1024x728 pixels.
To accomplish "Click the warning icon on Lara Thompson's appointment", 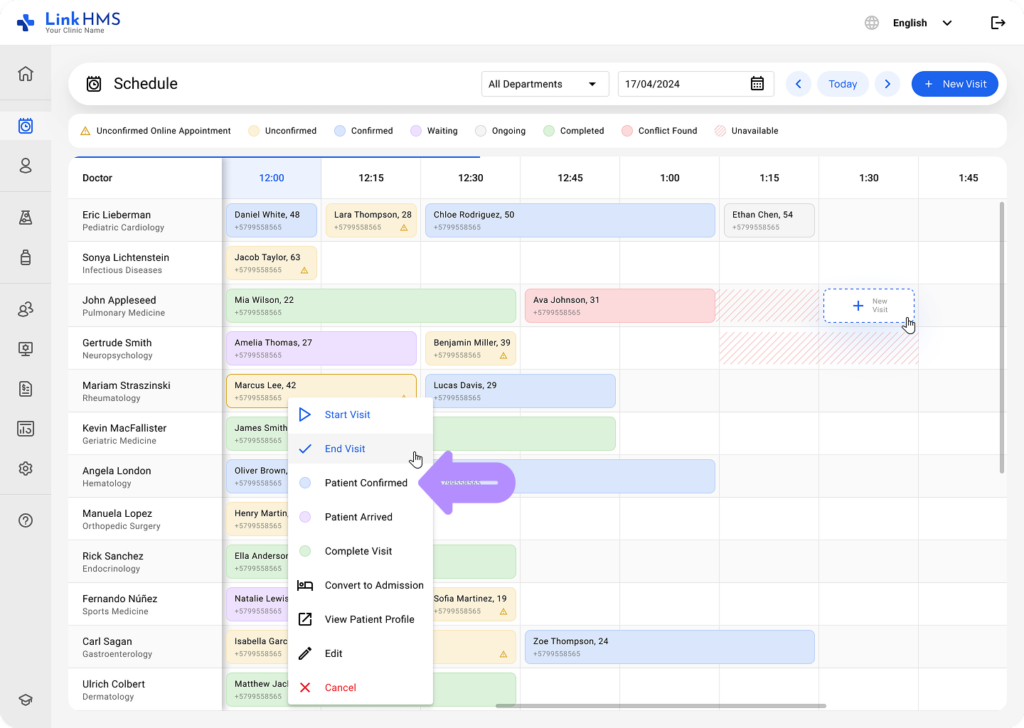I will pyautogui.click(x=404, y=228).
